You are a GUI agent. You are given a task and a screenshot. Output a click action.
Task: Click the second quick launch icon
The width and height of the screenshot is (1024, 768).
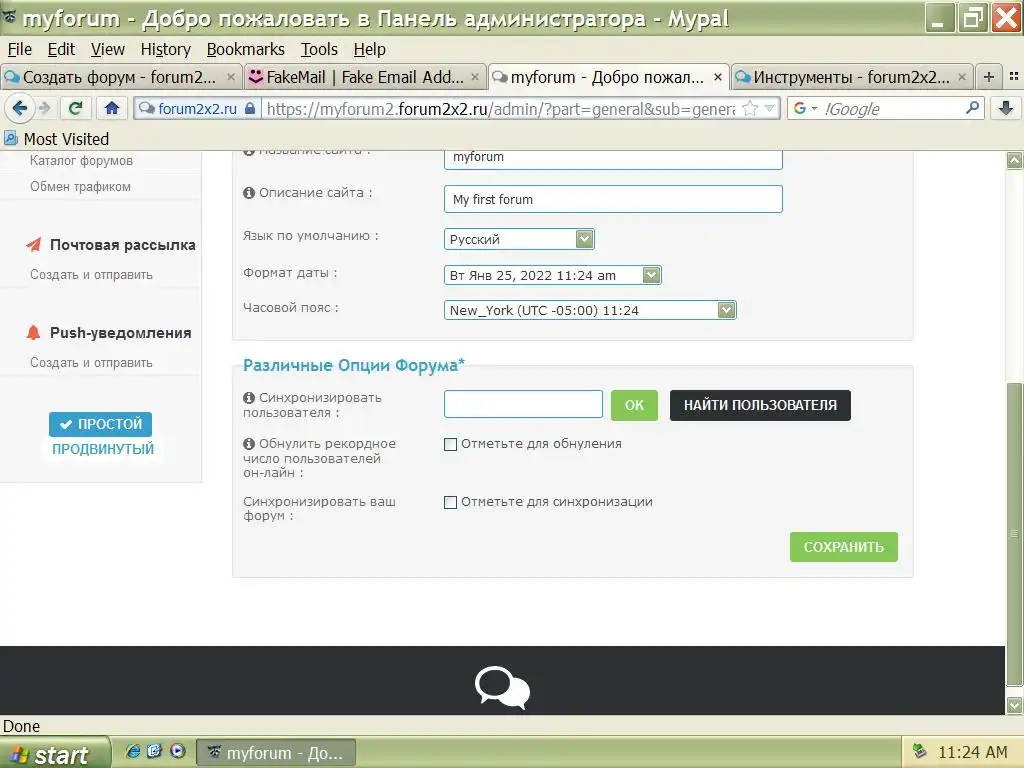pyautogui.click(x=155, y=751)
